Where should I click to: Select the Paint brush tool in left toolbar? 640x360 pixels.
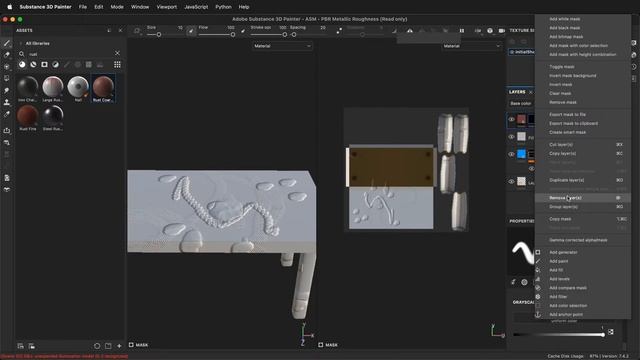[7, 43]
